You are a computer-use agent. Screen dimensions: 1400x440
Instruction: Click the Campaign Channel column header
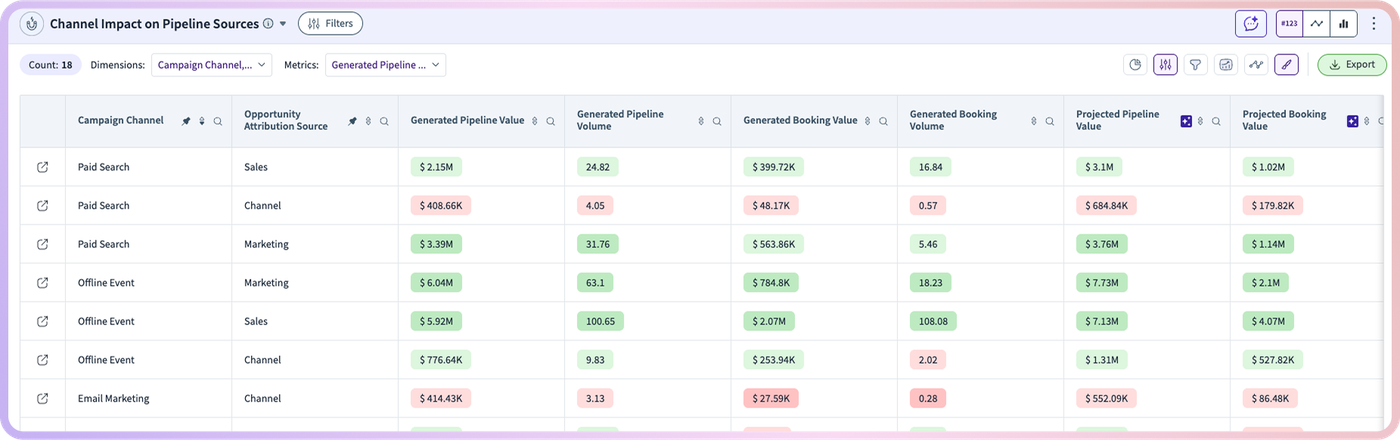point(121,121)
